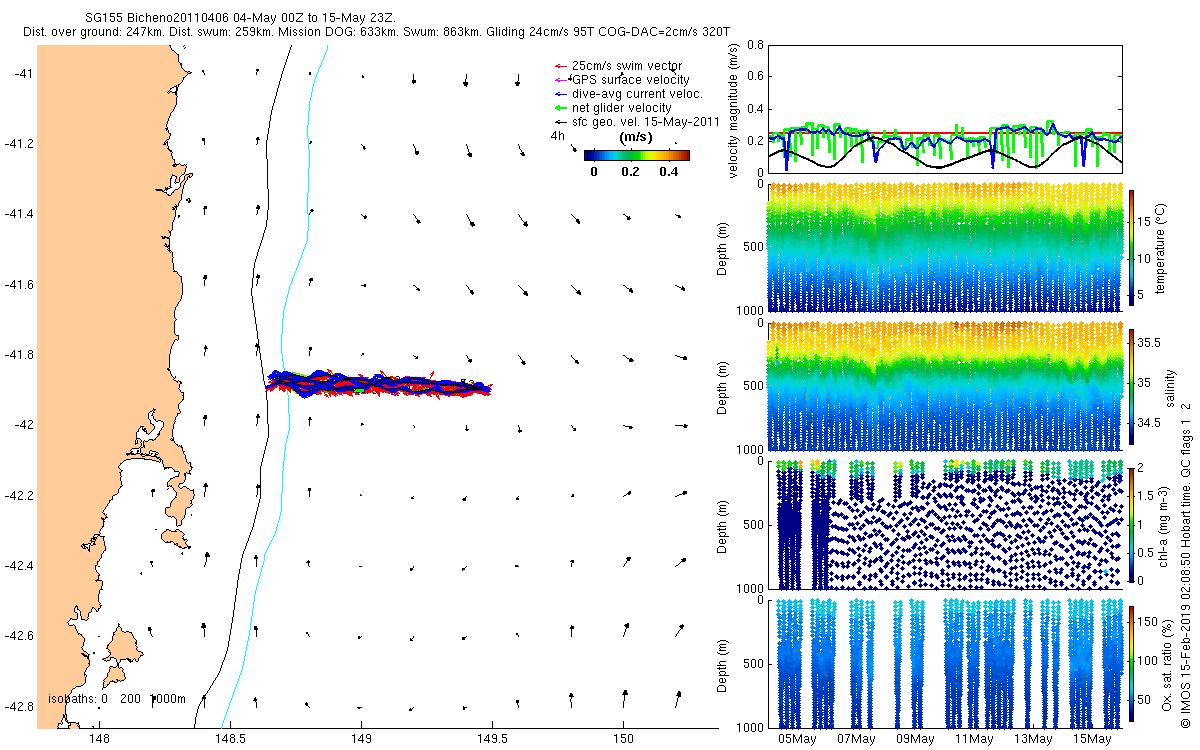
Task: Click the '09May' date tick label
Action: pos(915,740)
